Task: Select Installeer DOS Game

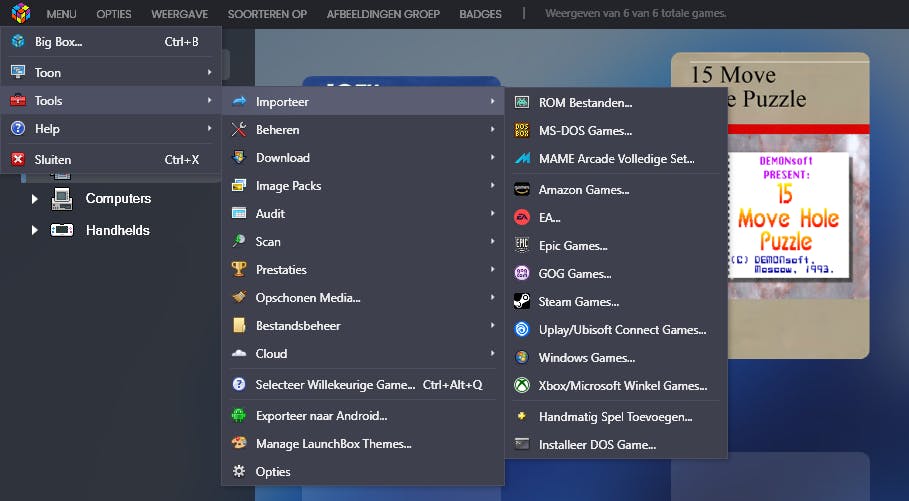Action: point(616,445)
